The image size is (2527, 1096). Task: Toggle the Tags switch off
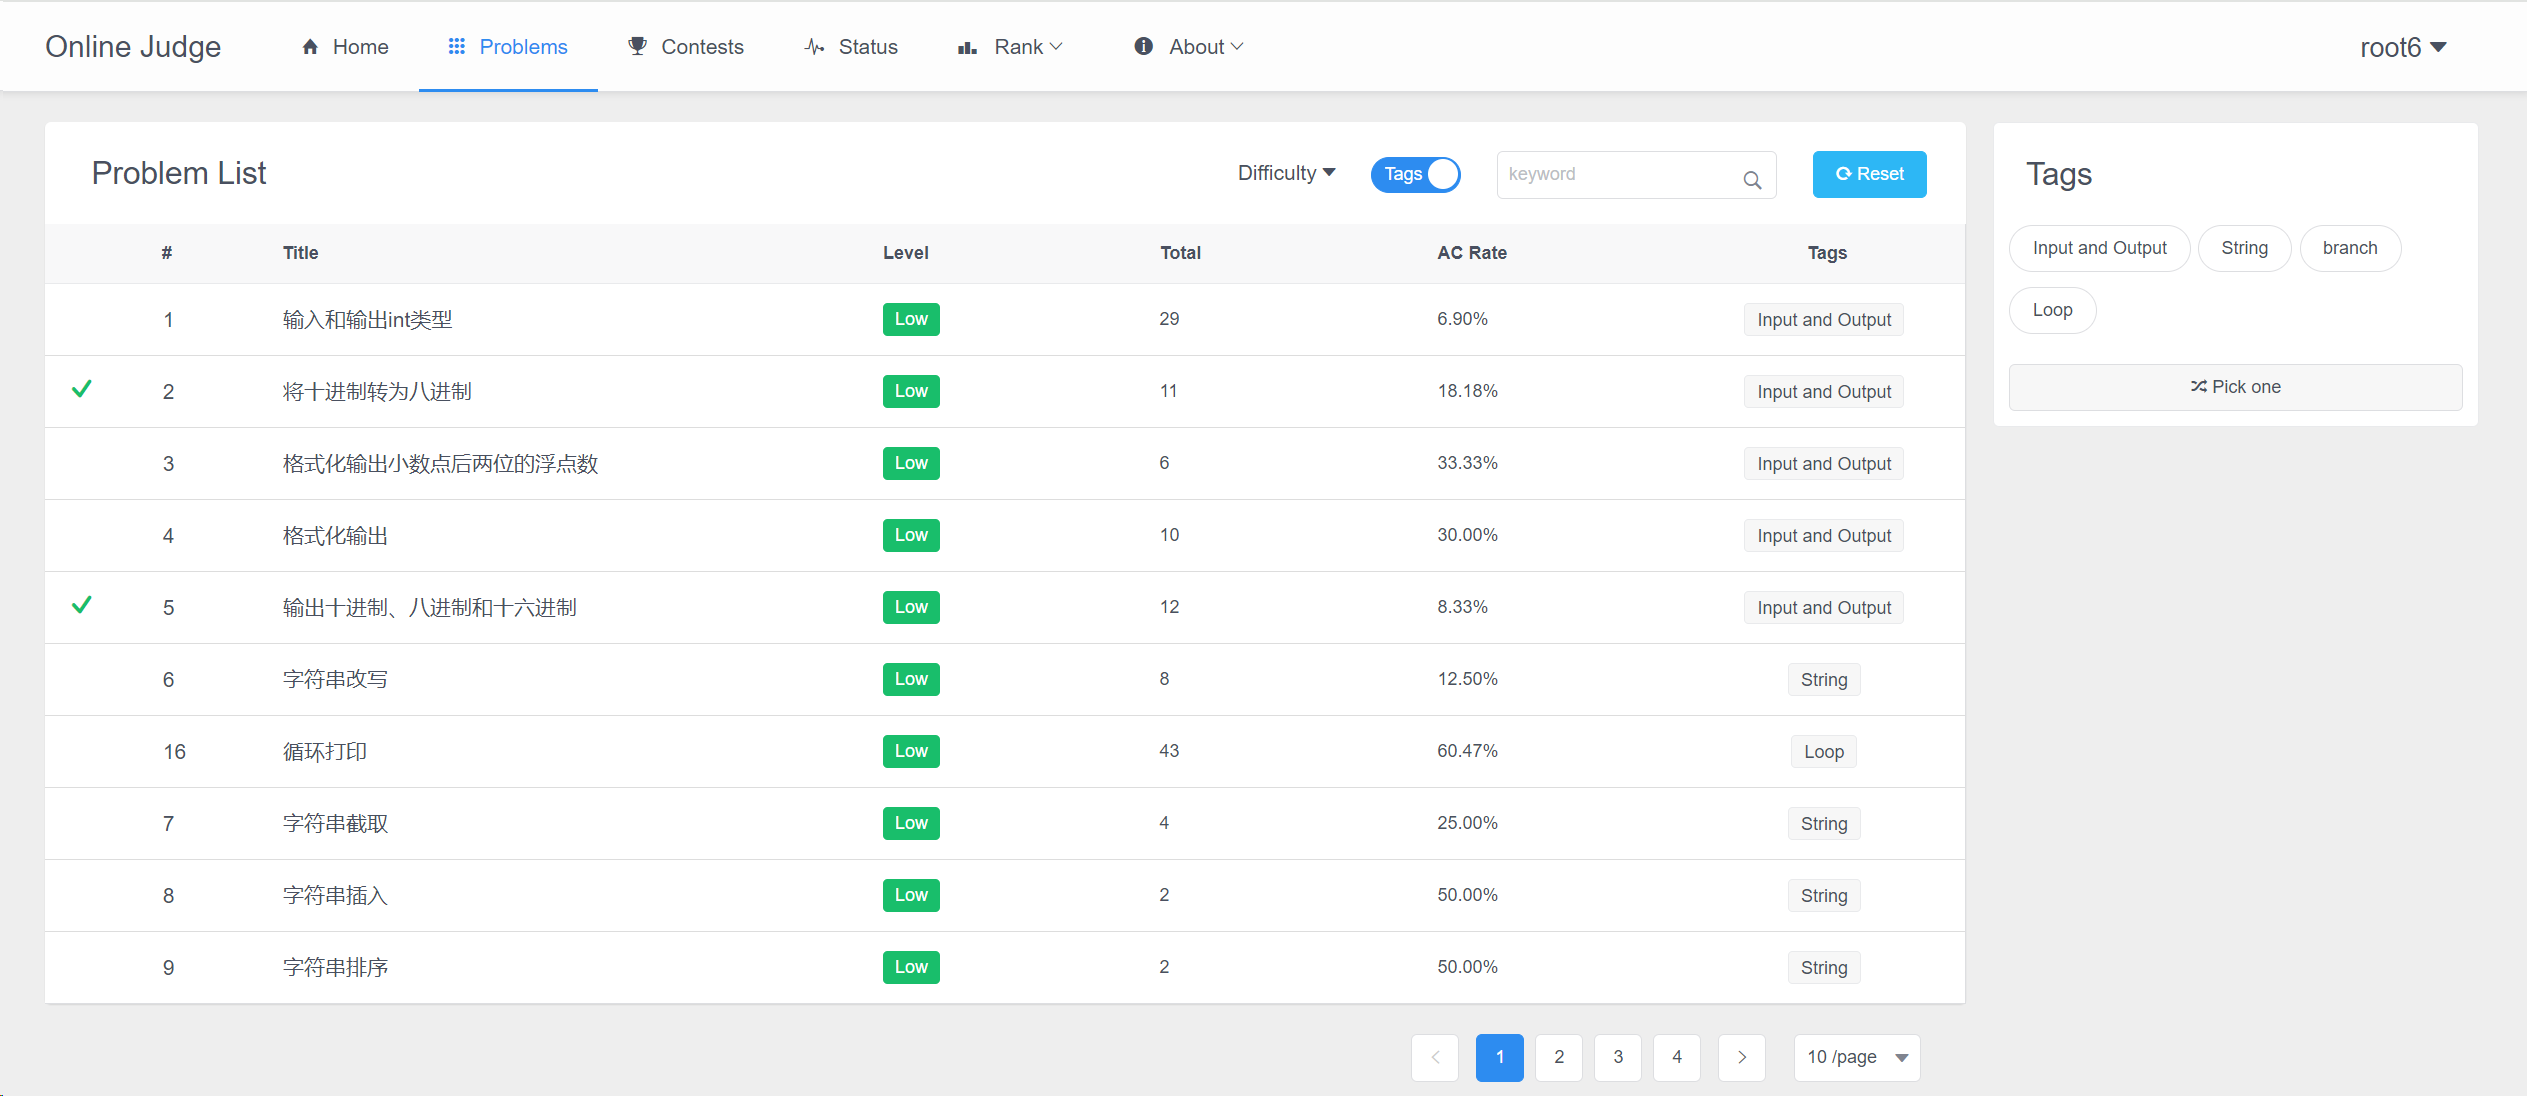click(1415, 174)
